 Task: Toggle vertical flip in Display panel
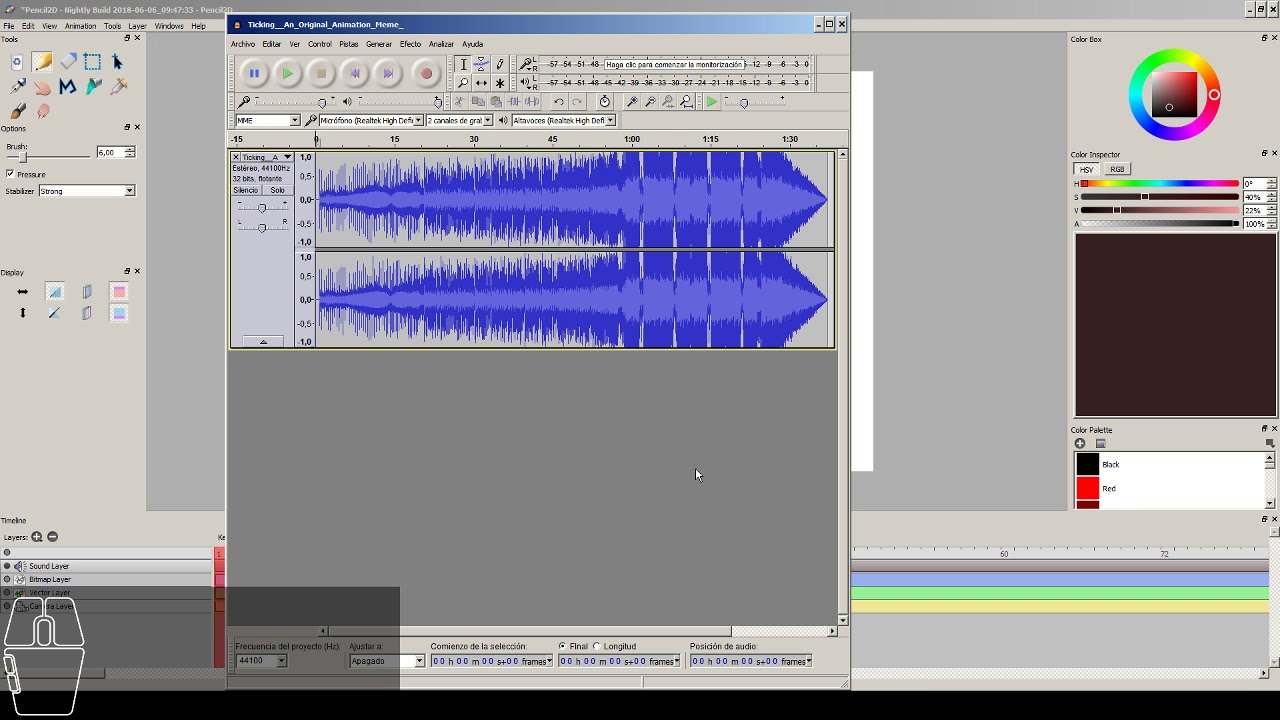point(22,313)
